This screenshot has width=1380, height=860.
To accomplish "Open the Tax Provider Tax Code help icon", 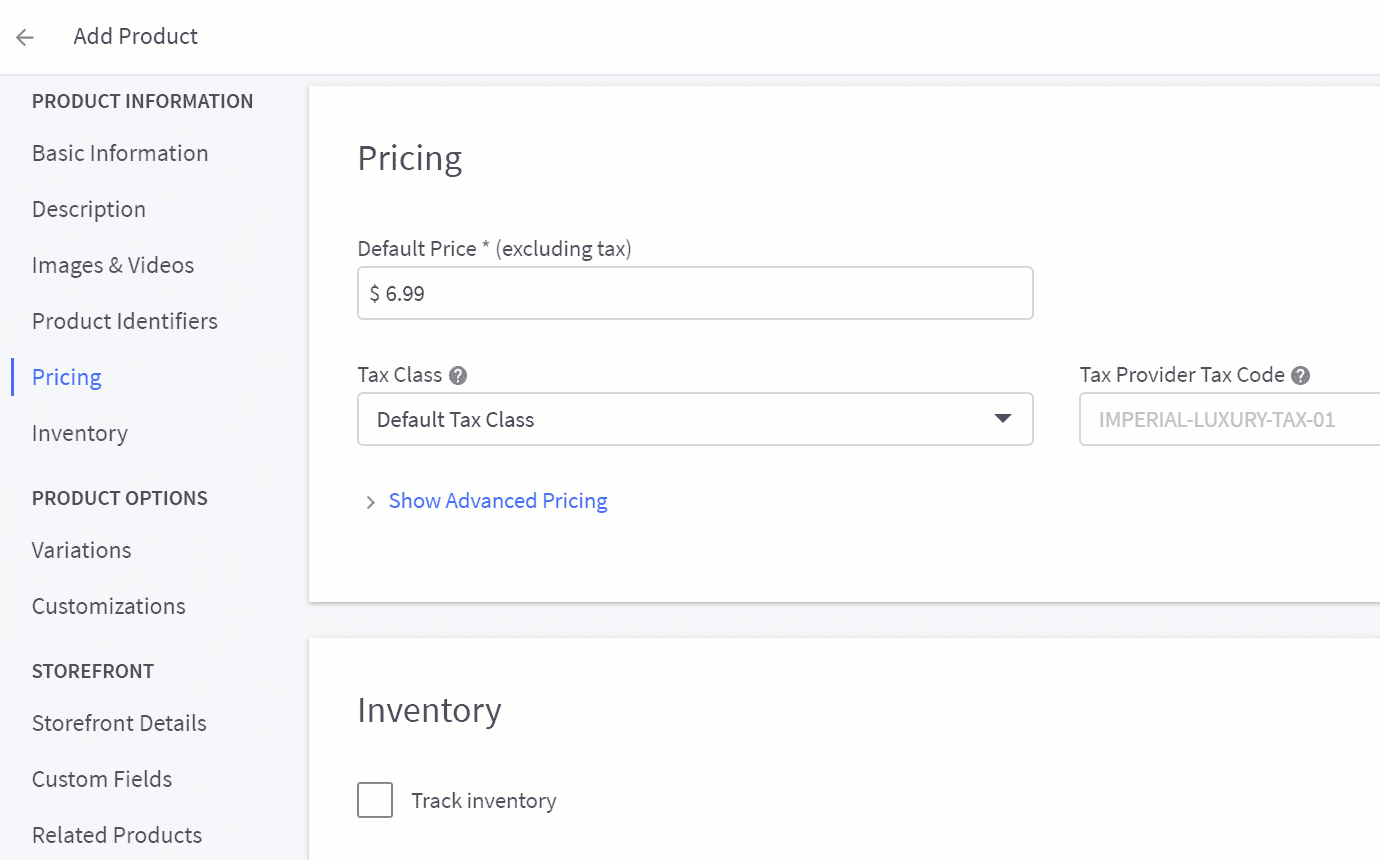I will [x=1300, y=375].
